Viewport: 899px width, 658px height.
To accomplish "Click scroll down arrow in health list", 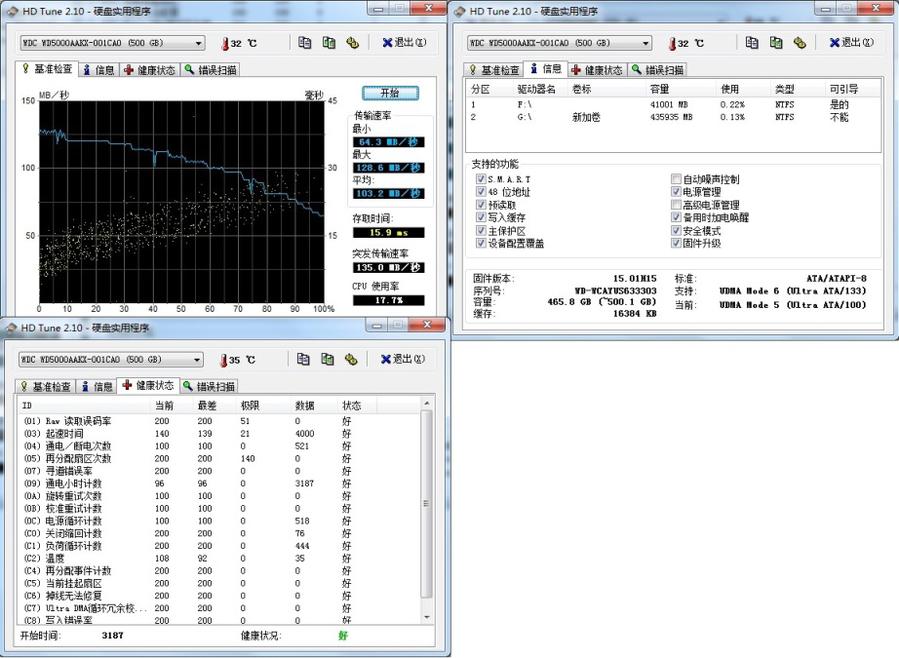I will click(x=426, y=617).
